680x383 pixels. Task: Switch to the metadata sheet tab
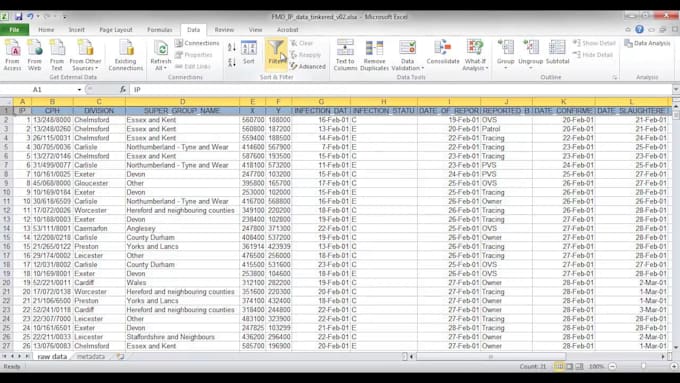click(91, 357)
